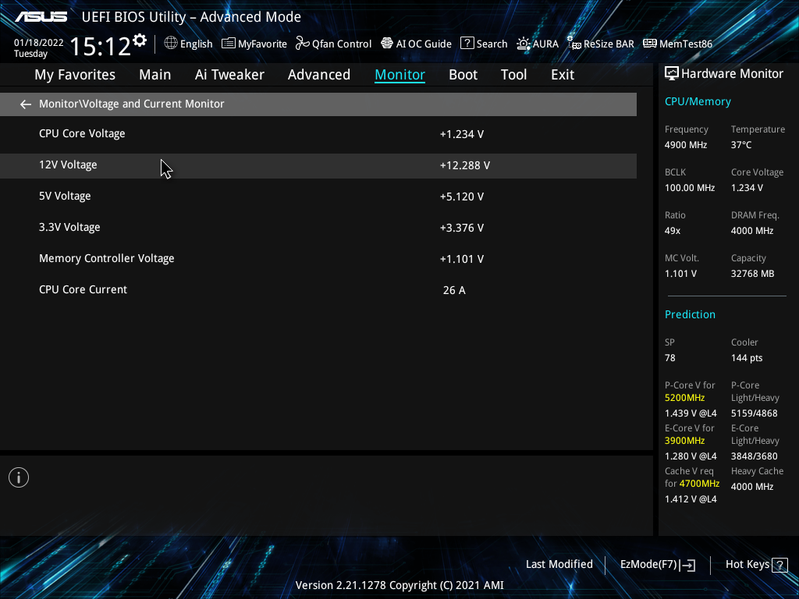Click the +5.120 V value
Viewport: 799px width, 599px height.
tap(462, 197)
